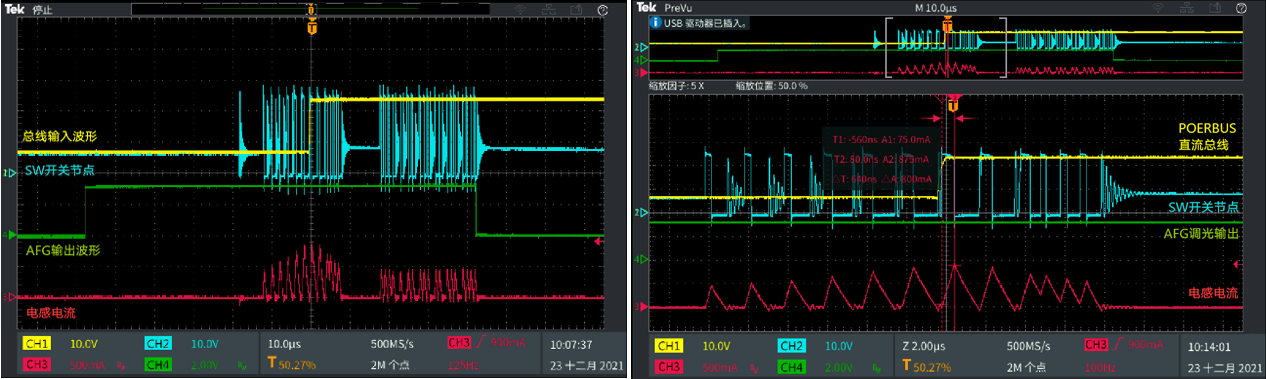1266x379 pixels.
Task: Click the trigger level arrow on left scope
Action: click(599, 241)
